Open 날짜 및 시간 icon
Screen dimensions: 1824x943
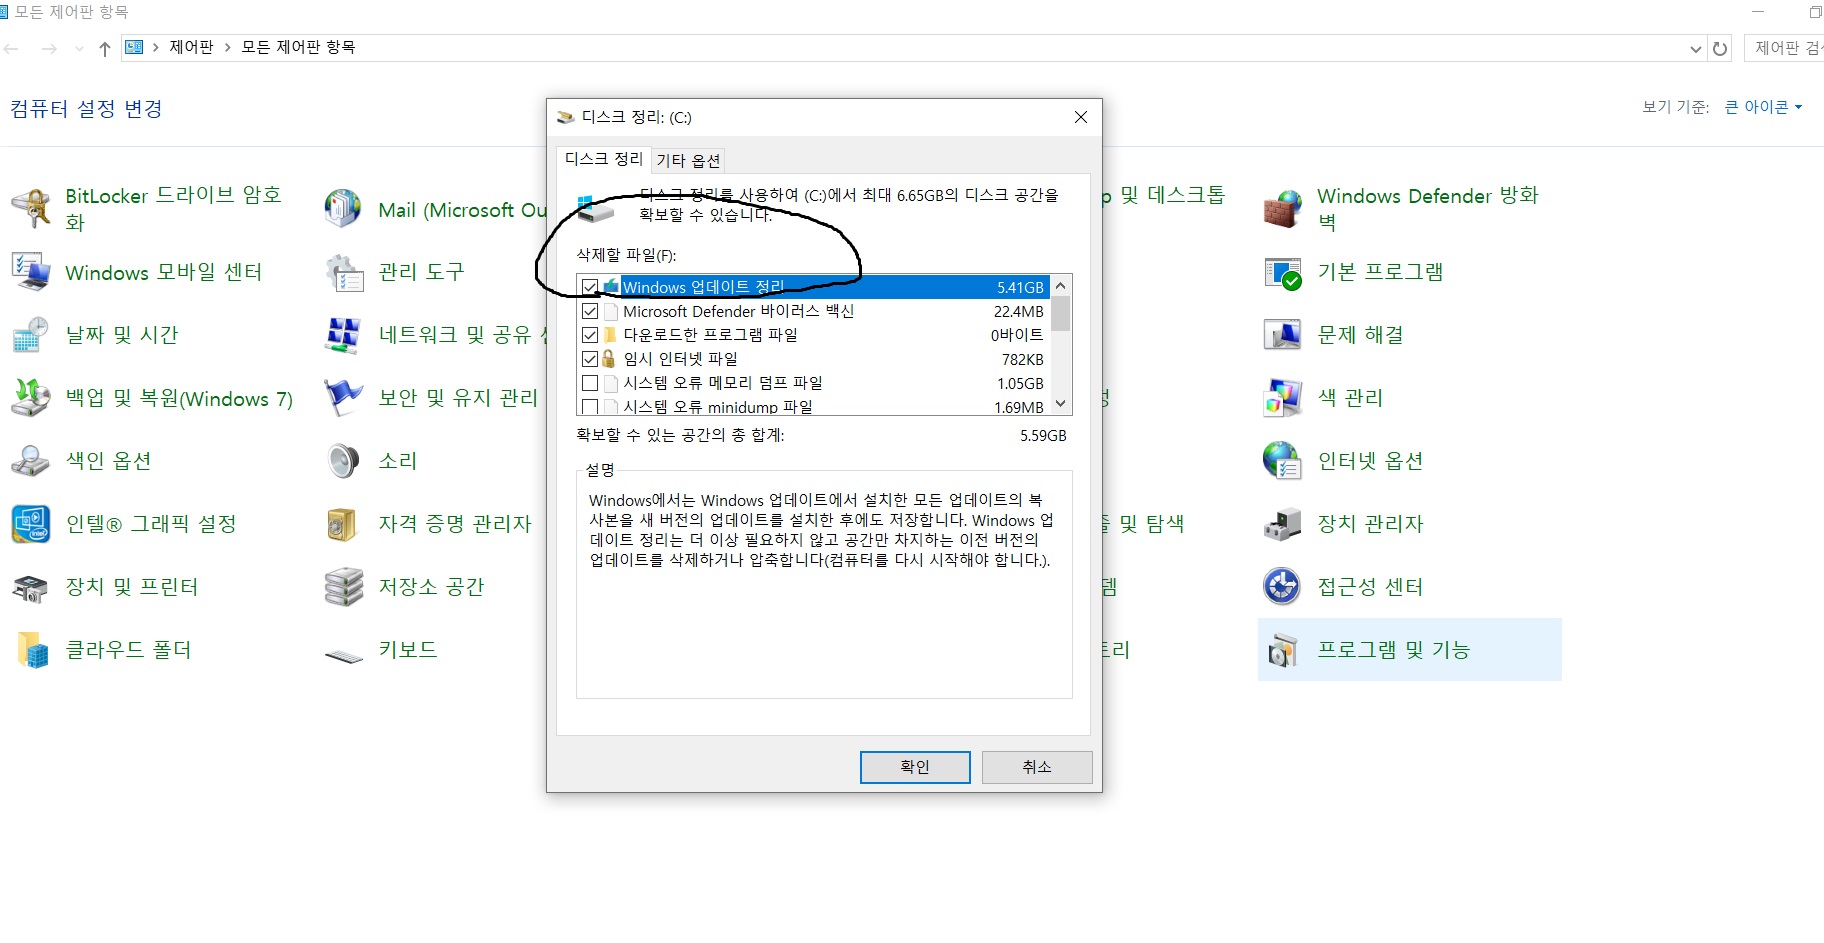click(x=31, y=335)
